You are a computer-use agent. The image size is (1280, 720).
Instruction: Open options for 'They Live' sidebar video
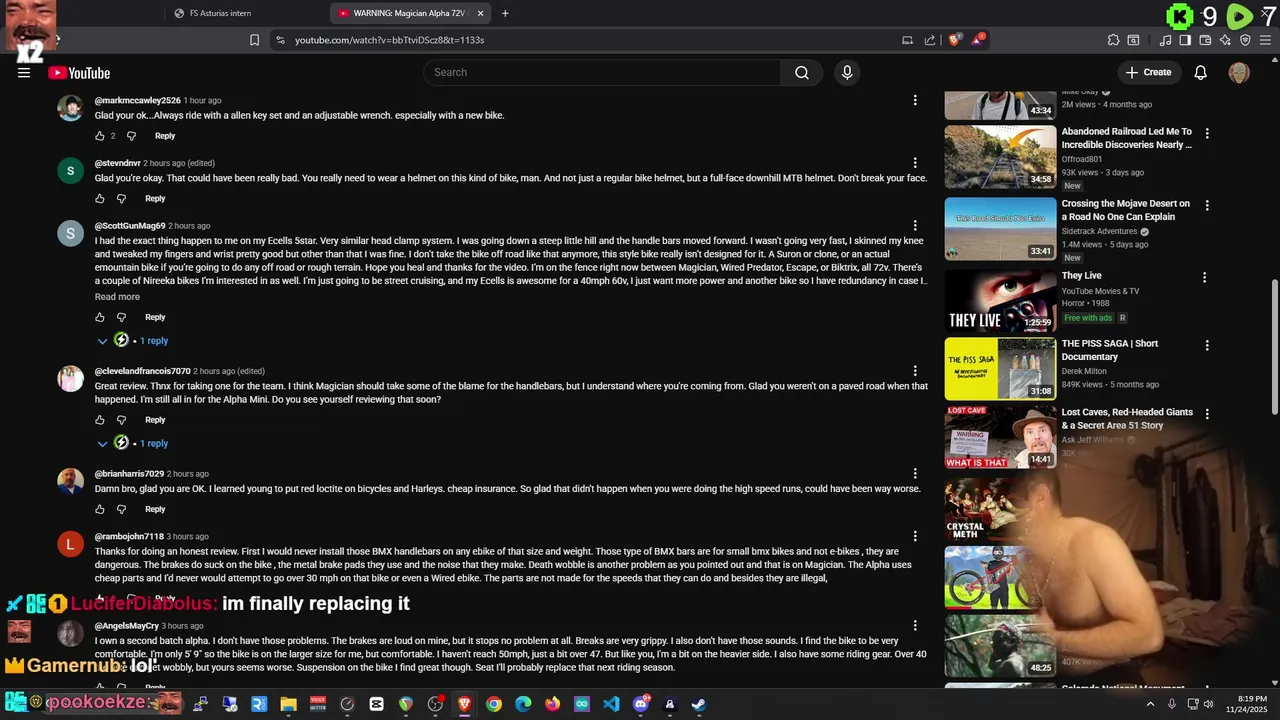(1204, 277)
